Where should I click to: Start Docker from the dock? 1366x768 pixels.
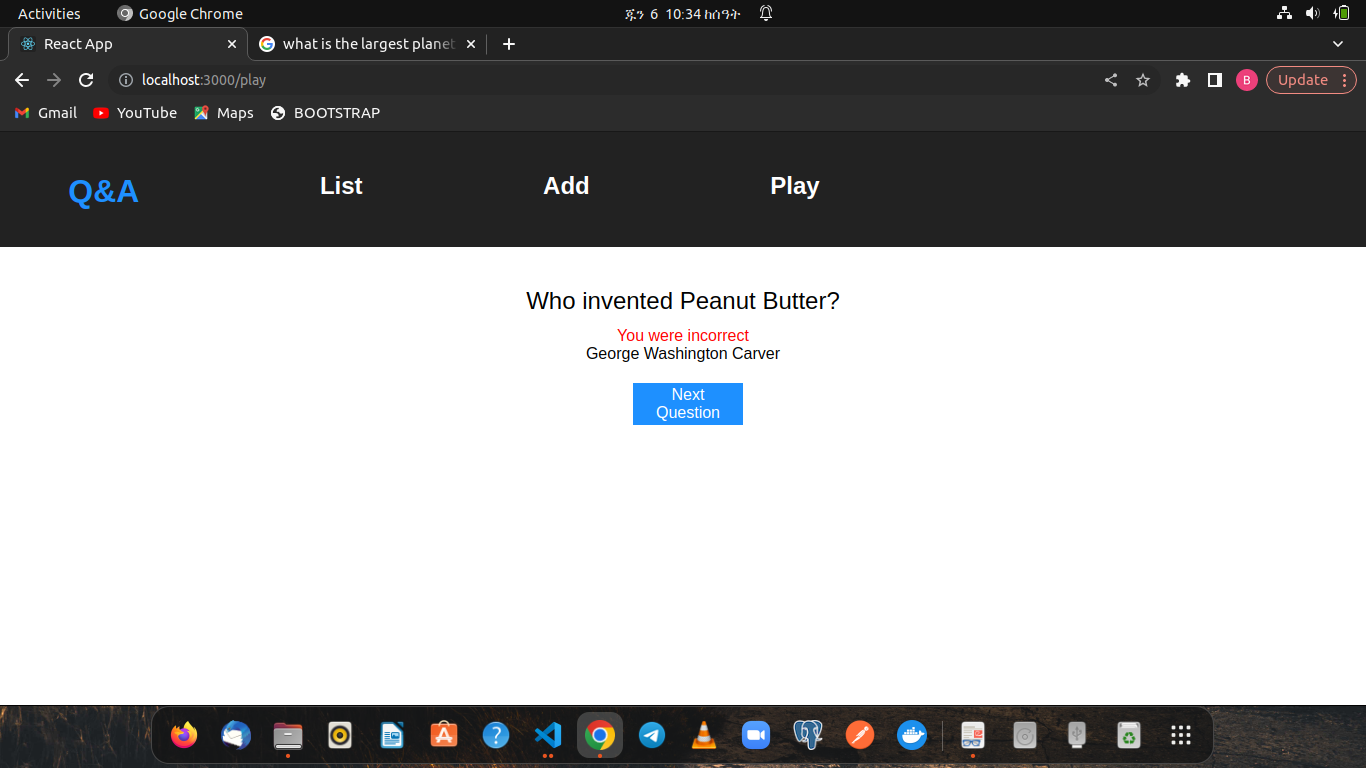(x=912, y=735)
